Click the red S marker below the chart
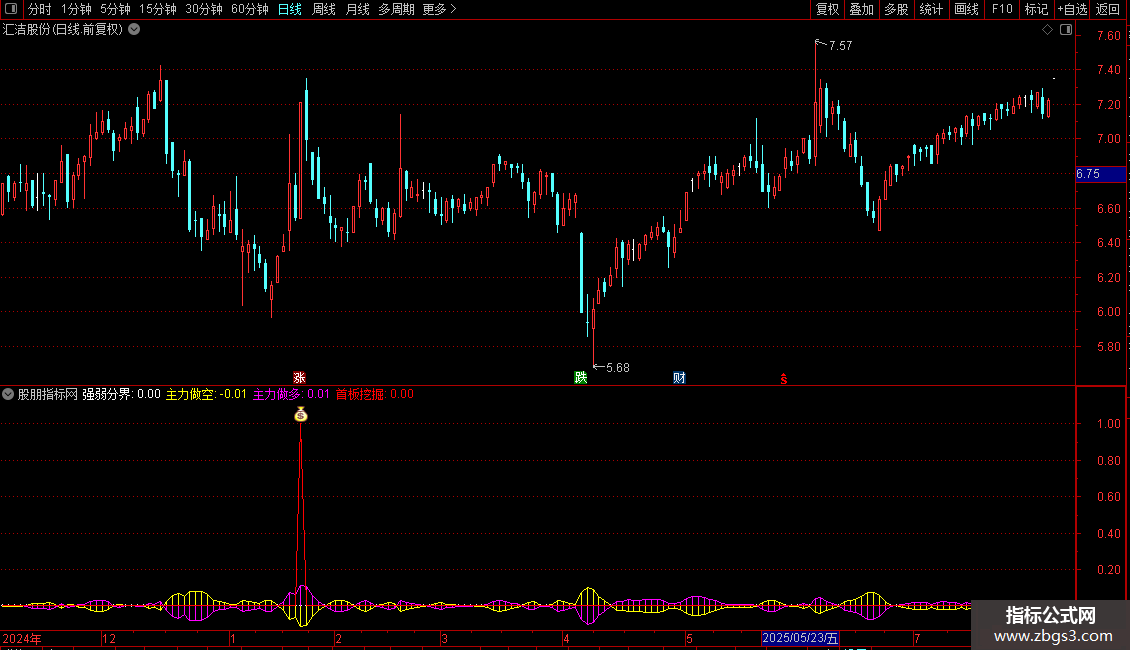The image size is (1130, 650). pyautogui.click(x=783, y=379)
